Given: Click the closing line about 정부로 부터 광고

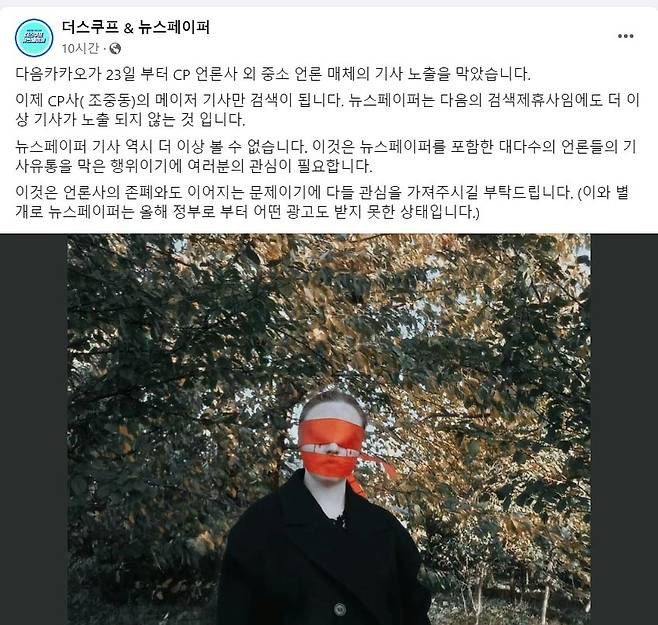Looking at the screenshot, I should point(247,212).
